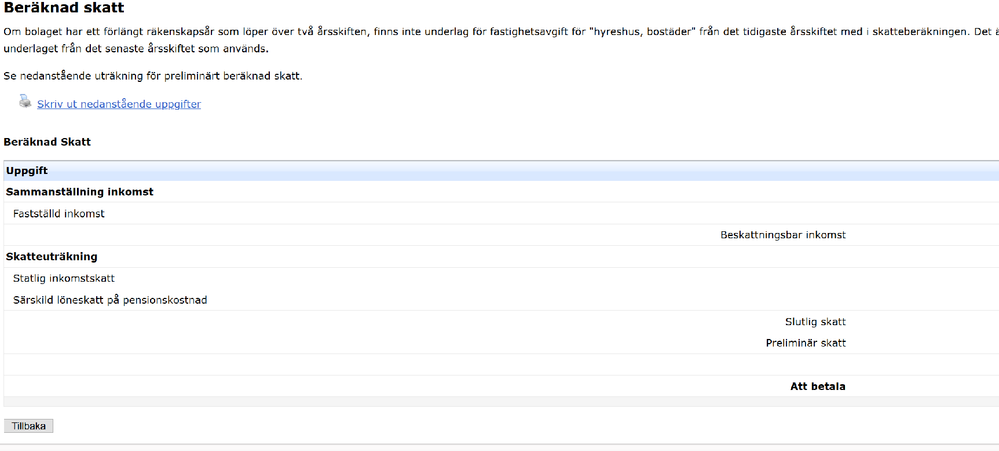The height and width of the screenshot is (451, 999).
Task: Click the 'Preliminär skatt' label
Action: click(806, 343)
